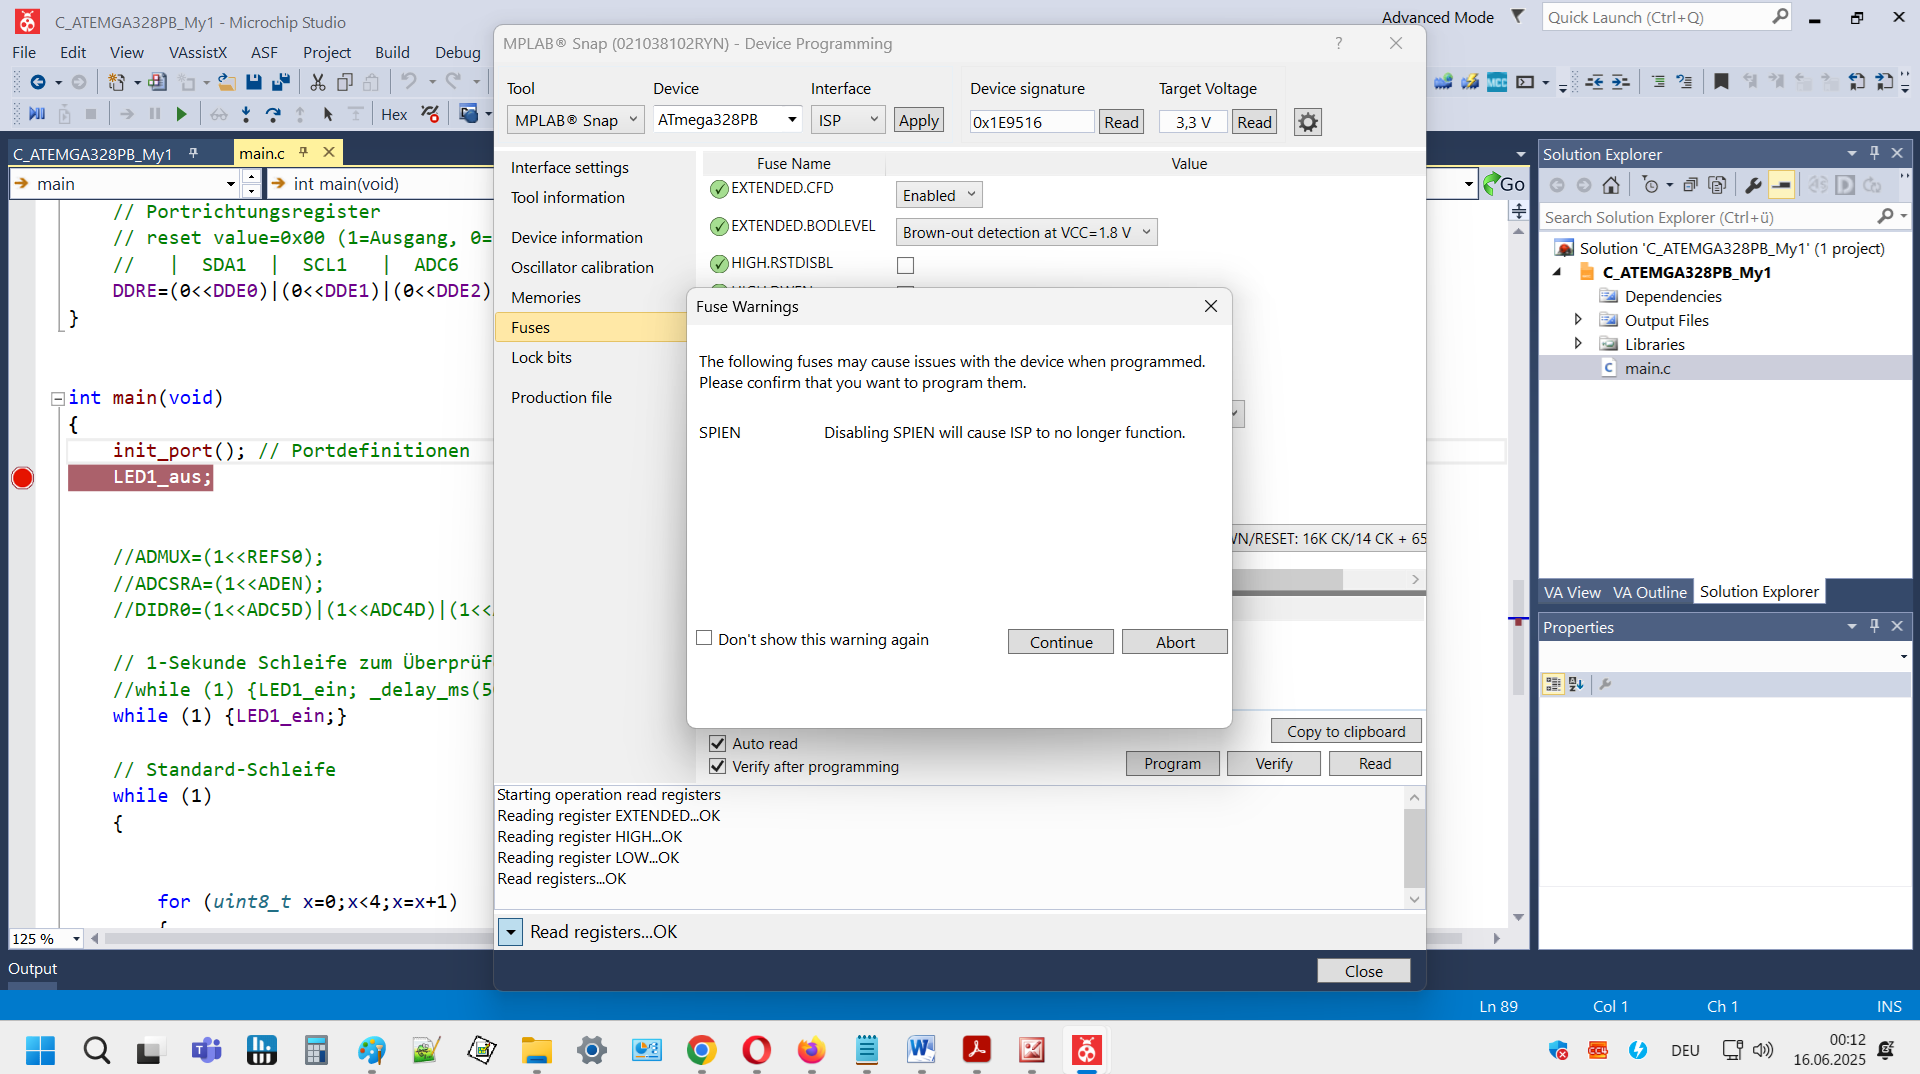Viewport: 1920px width, 1074px height.
Task: Click the Save All toolbar icon
Action: coord(281,83)
